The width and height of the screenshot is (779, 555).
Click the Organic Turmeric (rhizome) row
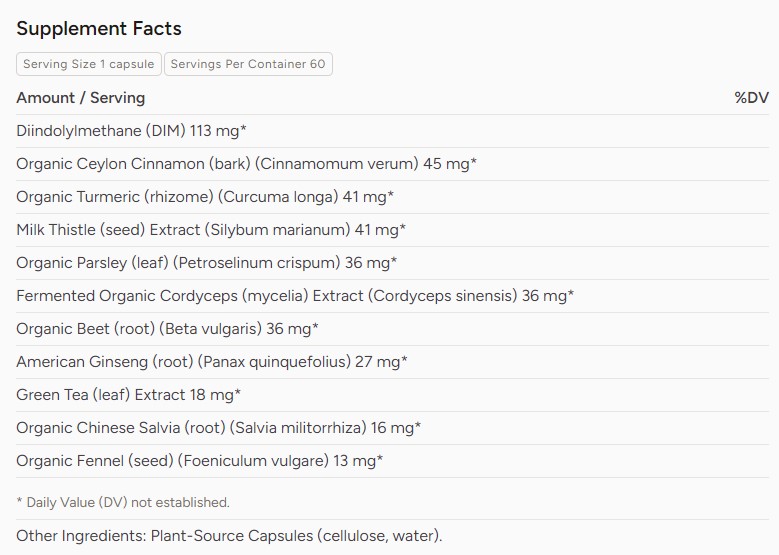tap(205, 197)
